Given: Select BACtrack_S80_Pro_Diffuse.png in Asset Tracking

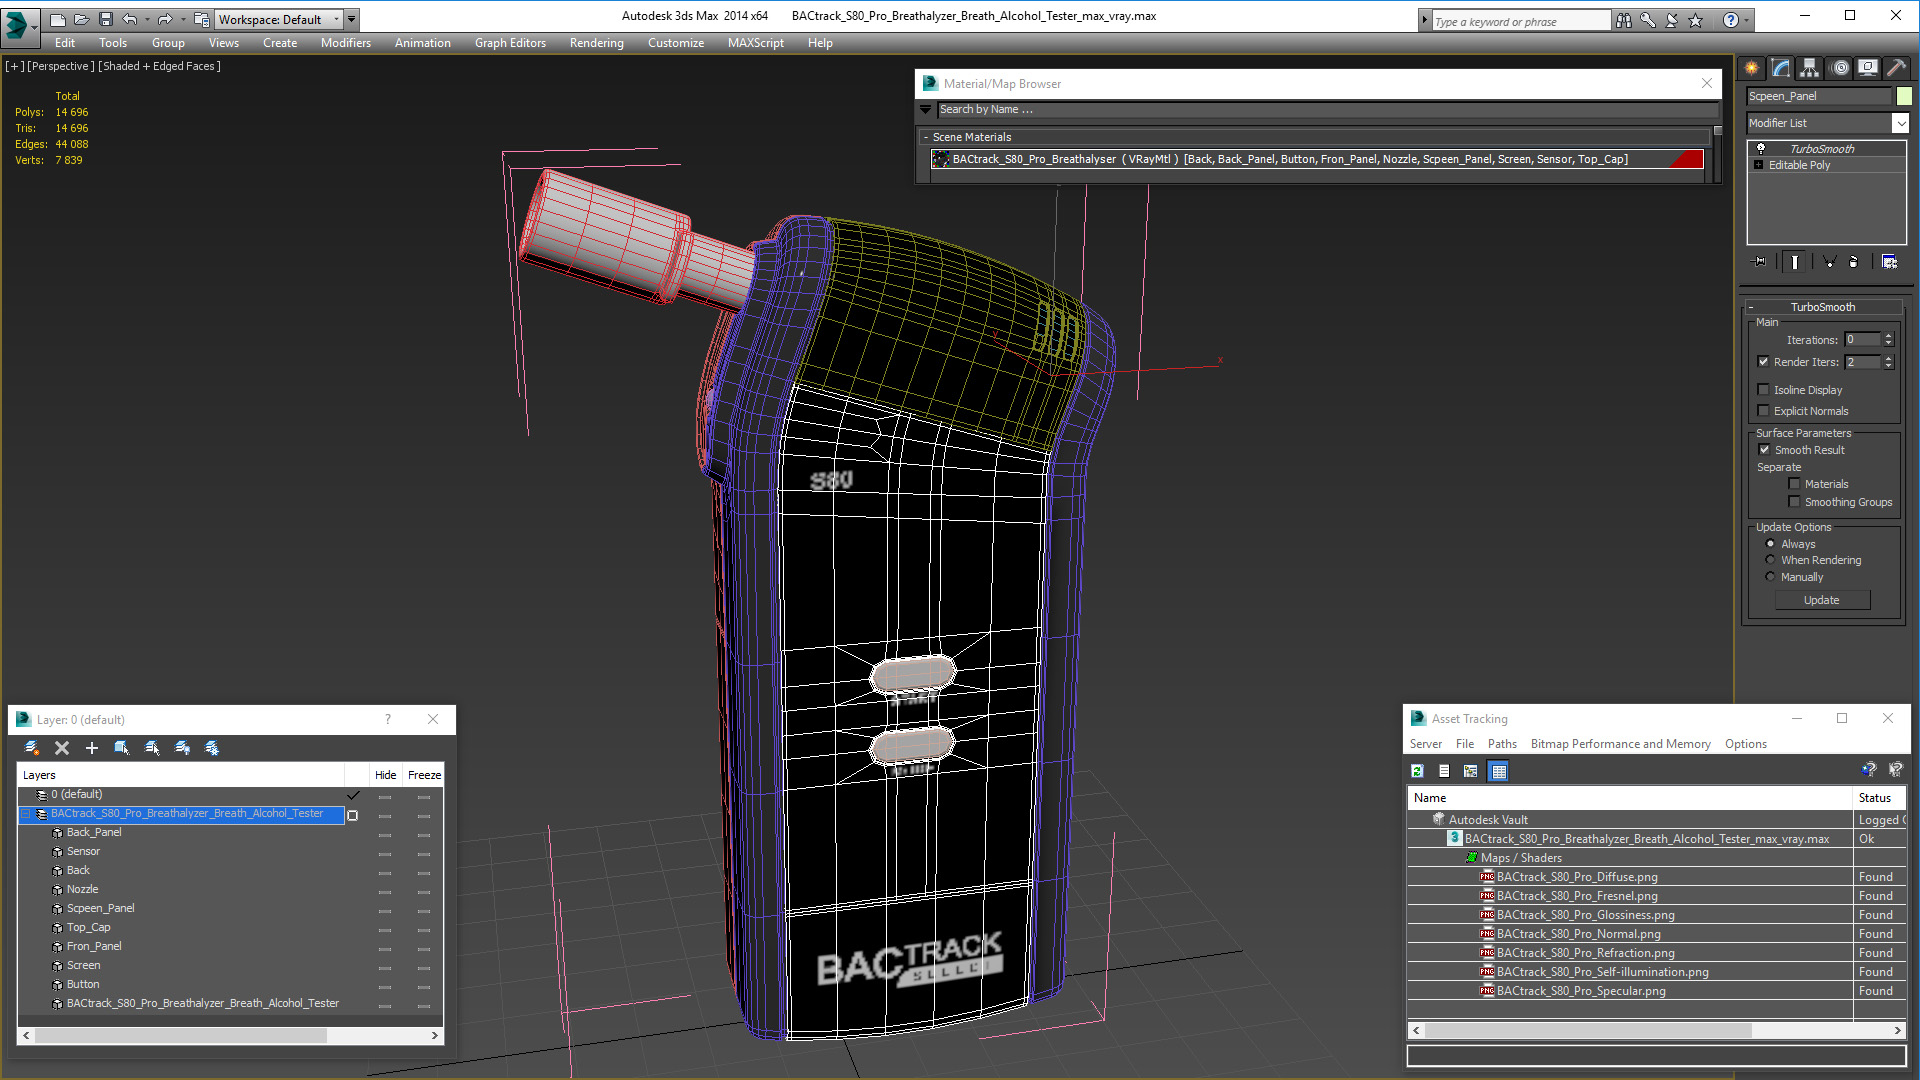Looking at the screenshot, I should pos(1577,877).
